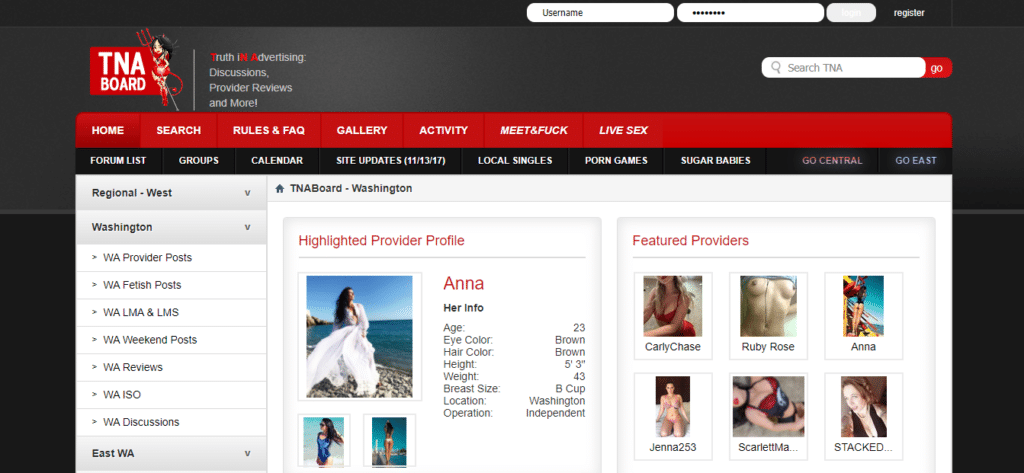Open the SEARCH tab
This screenshot has height=473, width=1024.
pos(178,130)
